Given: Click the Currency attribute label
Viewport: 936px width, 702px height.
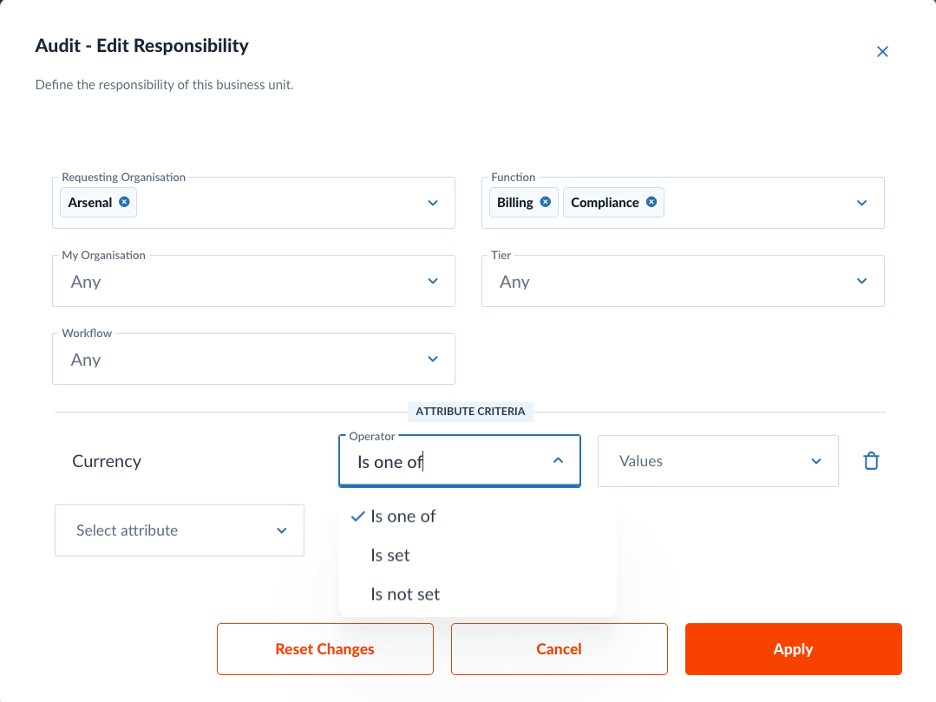Looking at the screenshot, I should click(107, 461).
